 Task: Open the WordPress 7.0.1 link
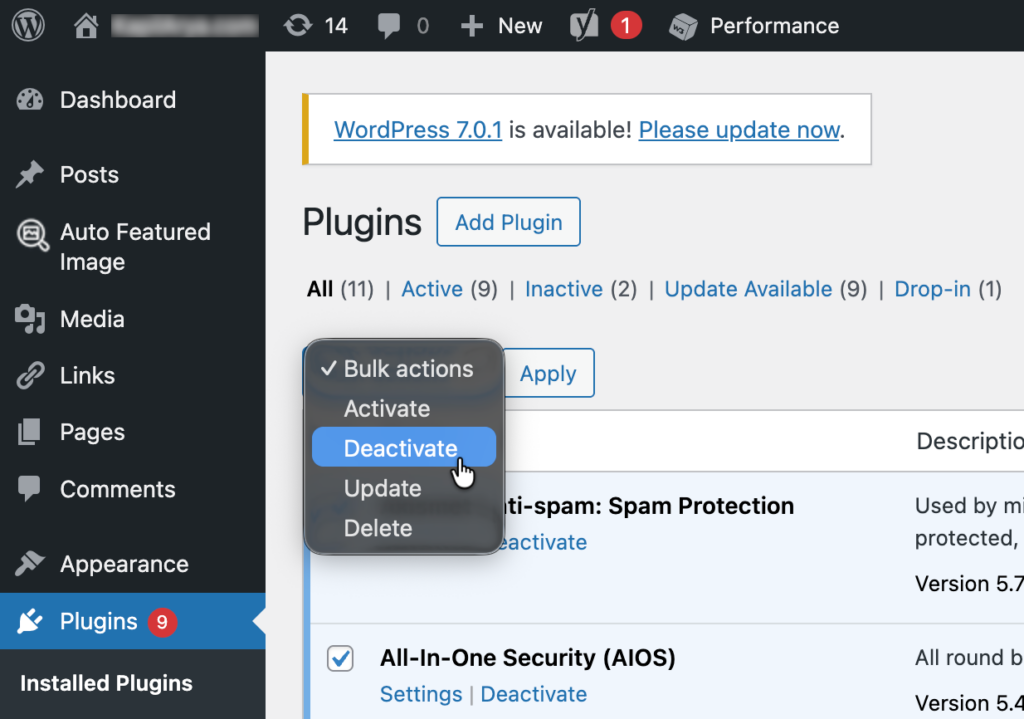(418, 130)
